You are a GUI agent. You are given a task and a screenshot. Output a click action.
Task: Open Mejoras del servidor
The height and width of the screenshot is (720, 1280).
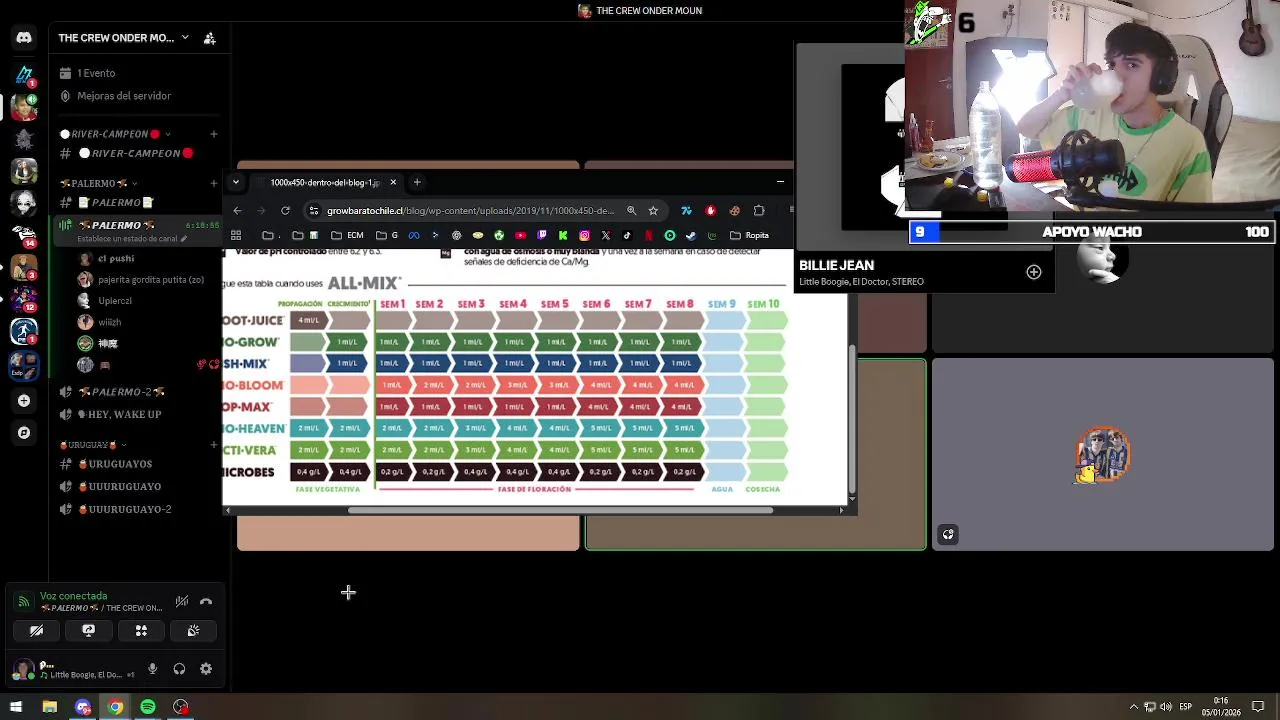pyautogui.click(x=124, y=96)
